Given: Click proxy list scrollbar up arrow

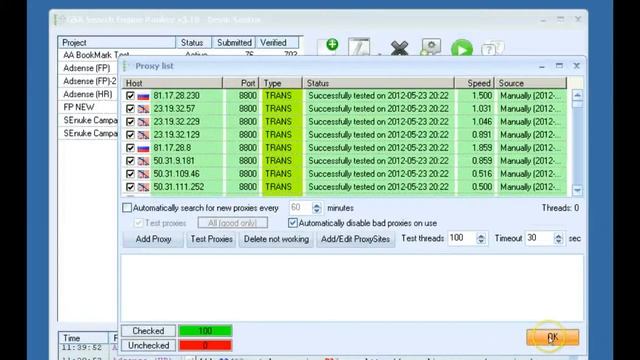Looking at the screenshot, I should (577, 96).
